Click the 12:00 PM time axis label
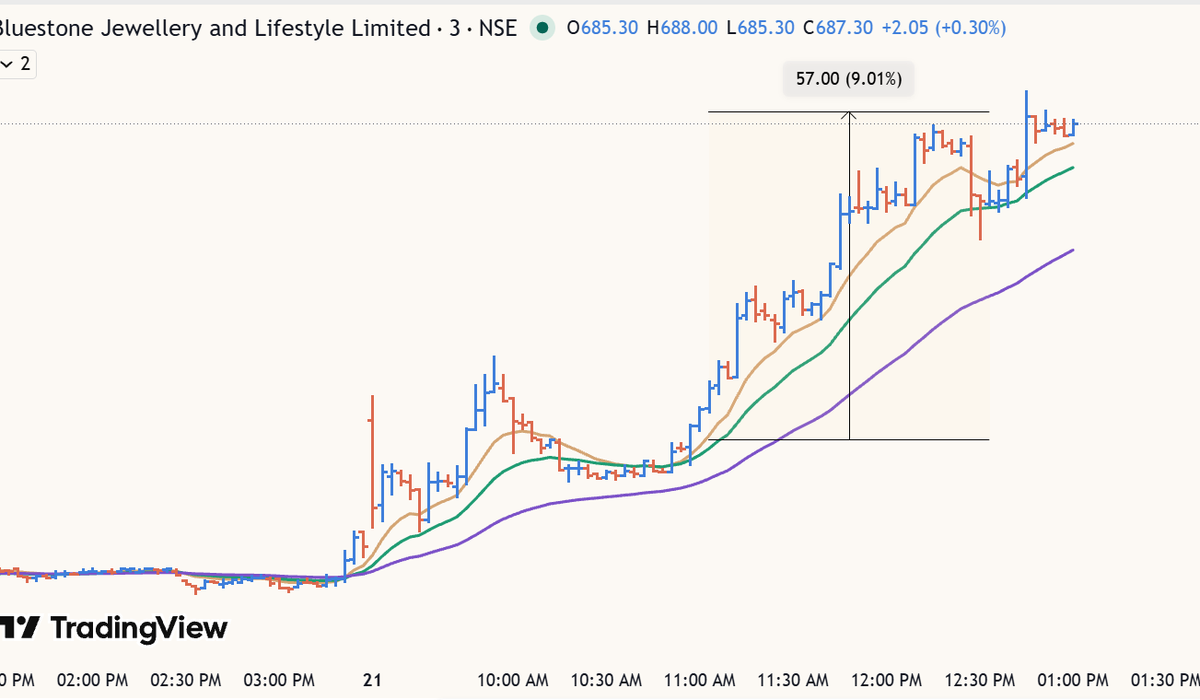1200x700 pixels. coord(887,680)
